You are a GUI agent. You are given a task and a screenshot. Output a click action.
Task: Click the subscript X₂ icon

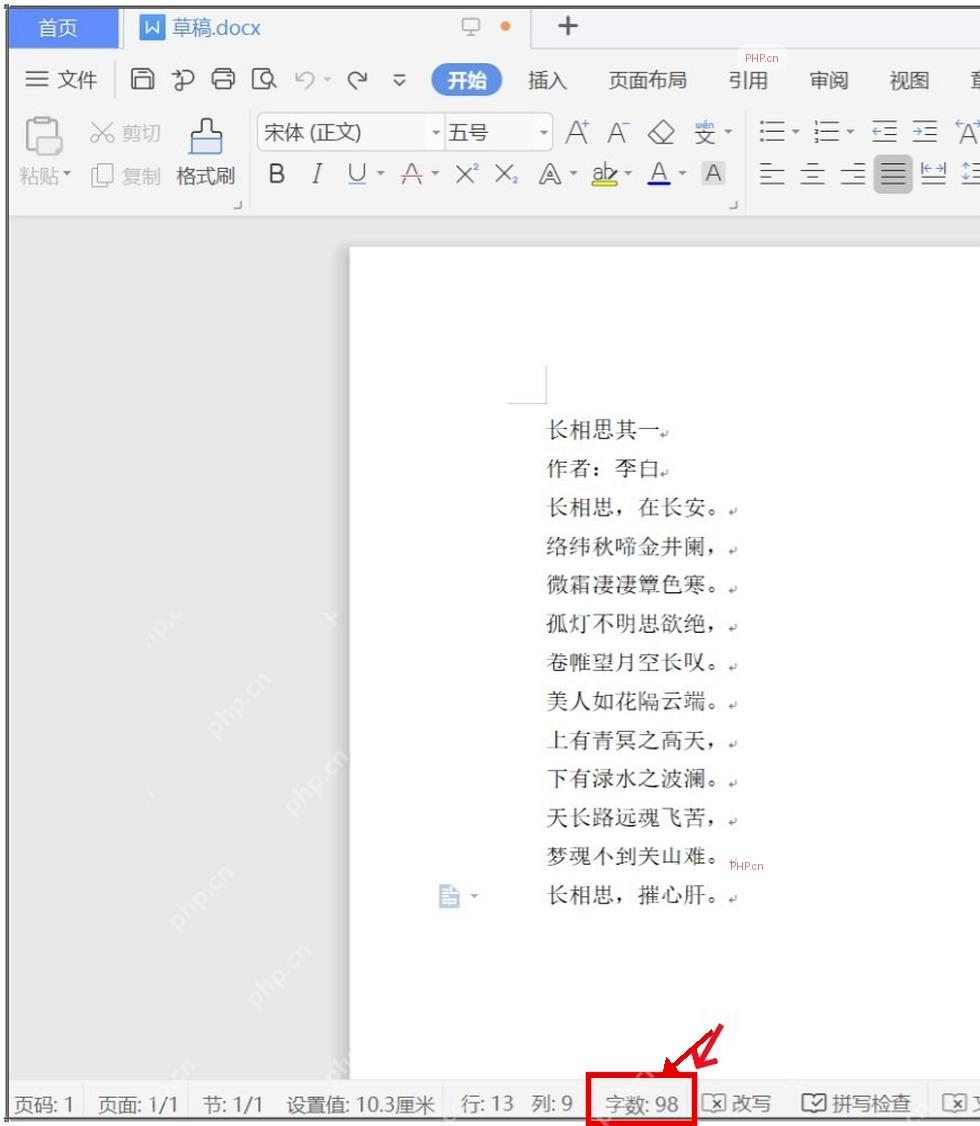(x=506, y=173)
